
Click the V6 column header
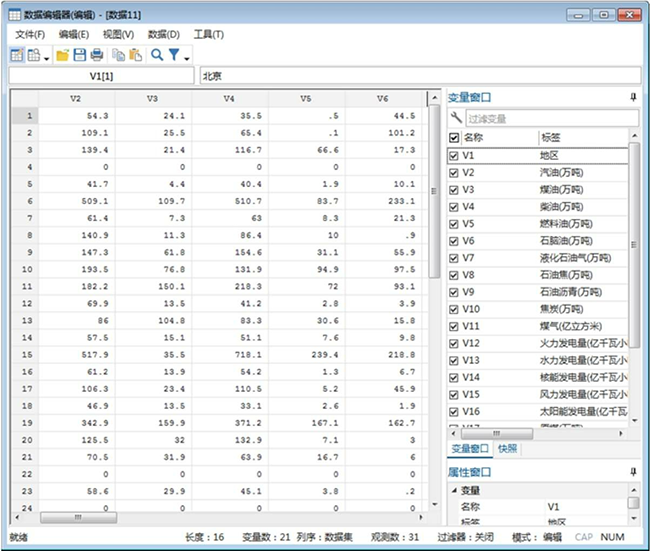click(x=383, y=99)
